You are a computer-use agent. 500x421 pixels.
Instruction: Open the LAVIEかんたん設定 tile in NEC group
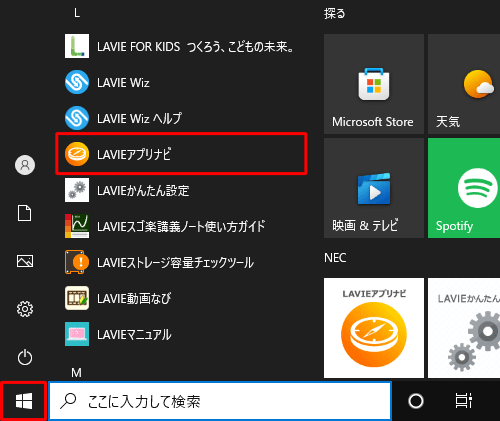point(464,328)
